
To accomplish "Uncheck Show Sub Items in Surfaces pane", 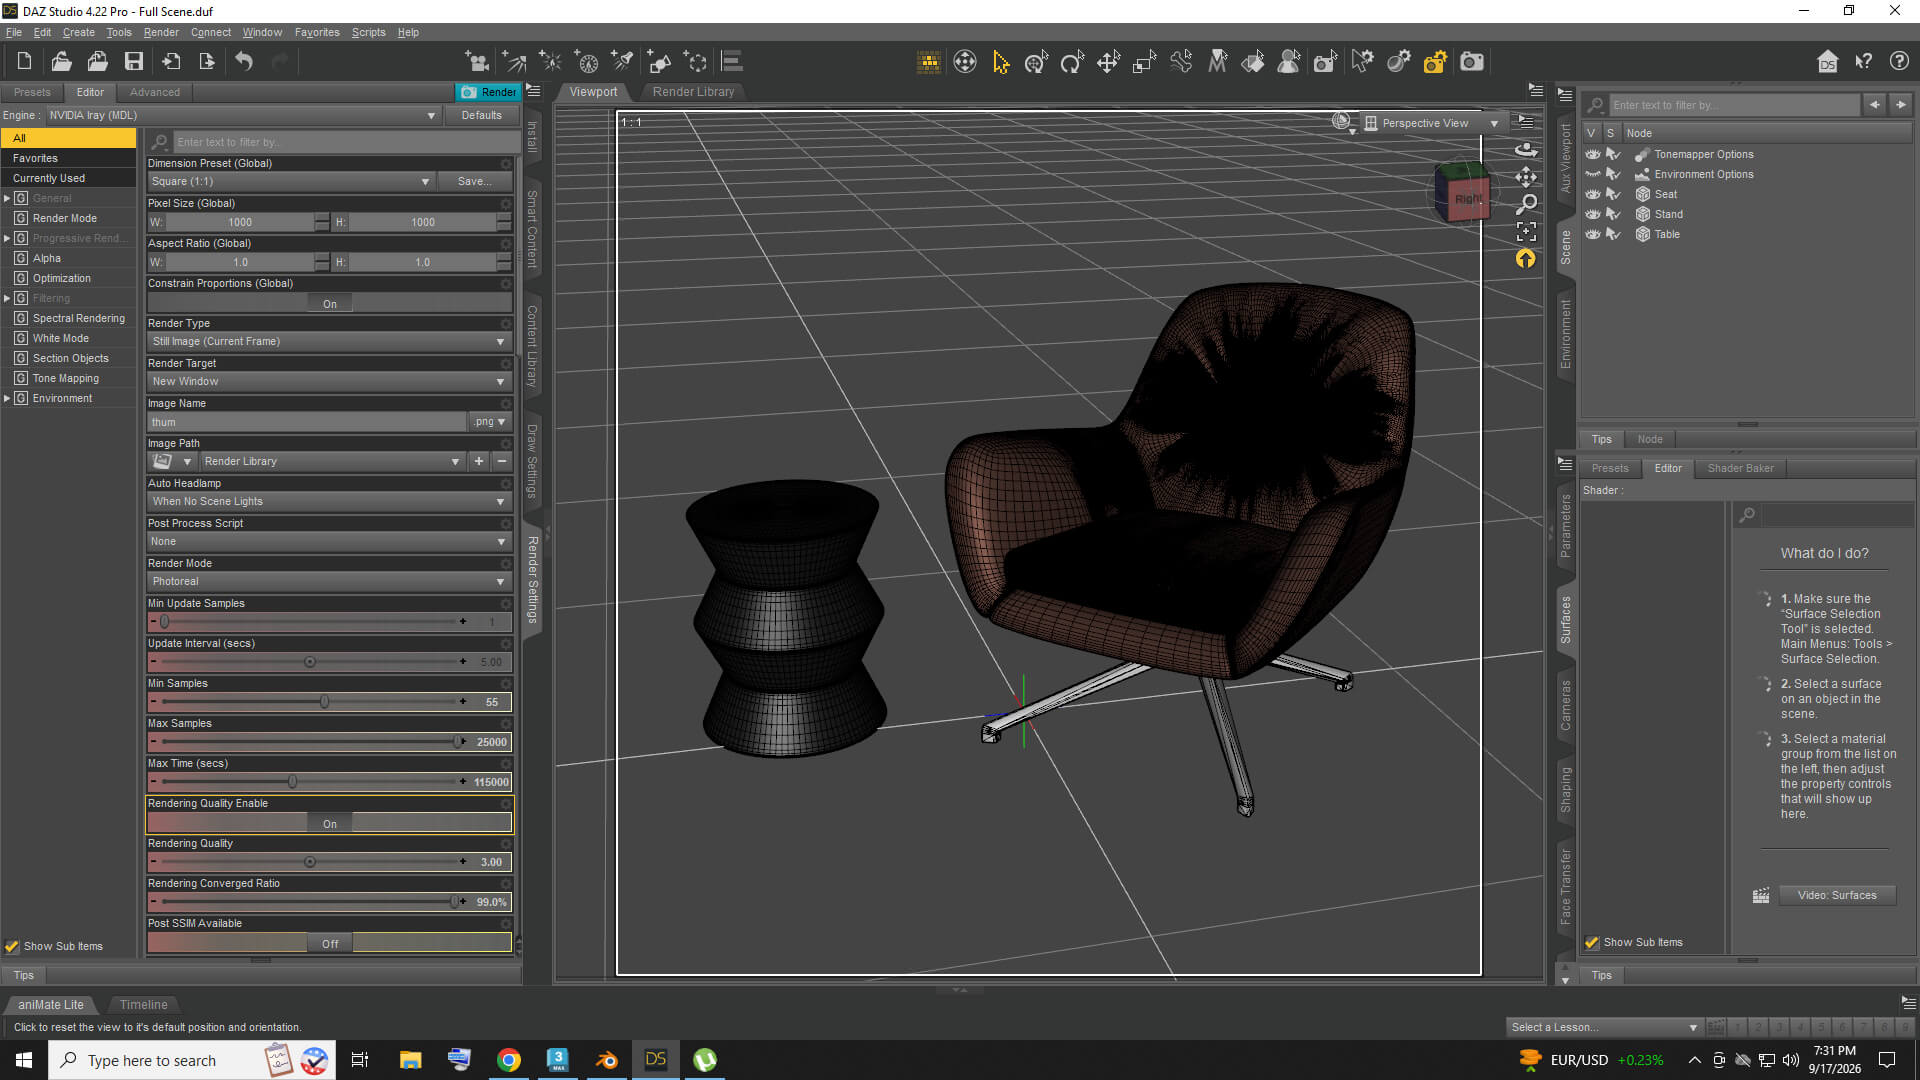I will (x=1592, y=942).
